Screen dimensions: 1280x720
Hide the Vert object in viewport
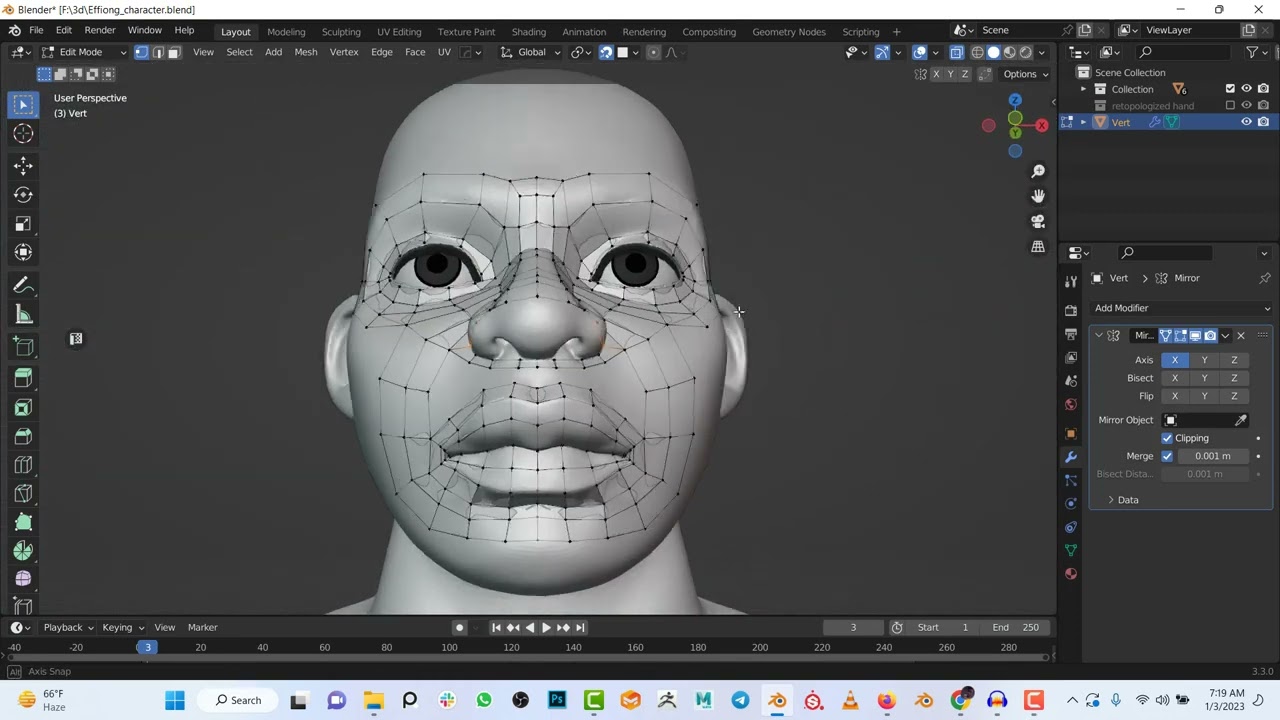1246,122
